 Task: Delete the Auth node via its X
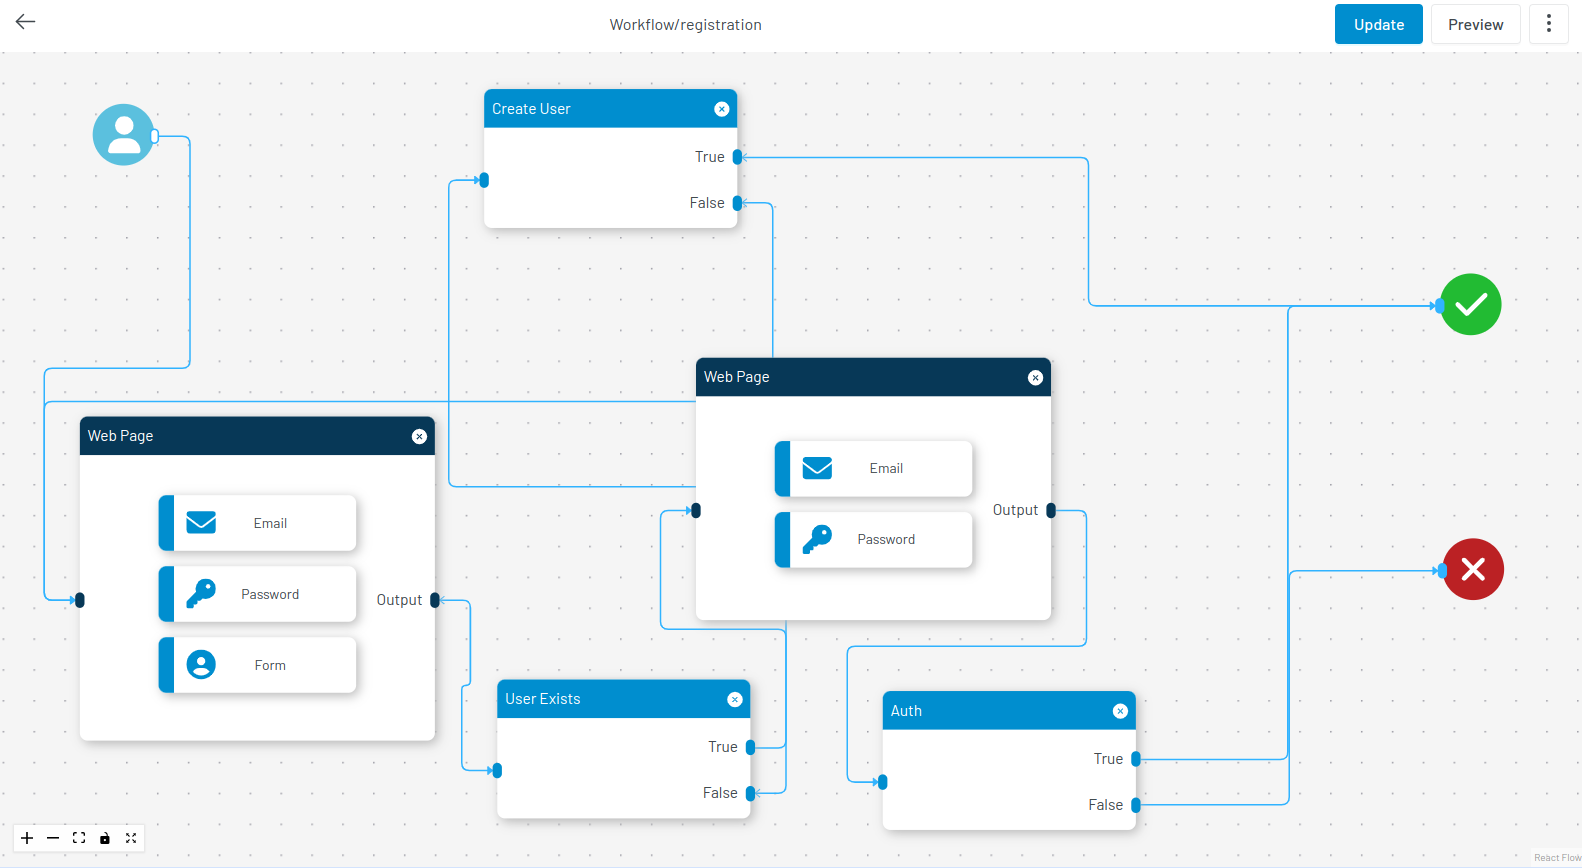click(1120, 711)
